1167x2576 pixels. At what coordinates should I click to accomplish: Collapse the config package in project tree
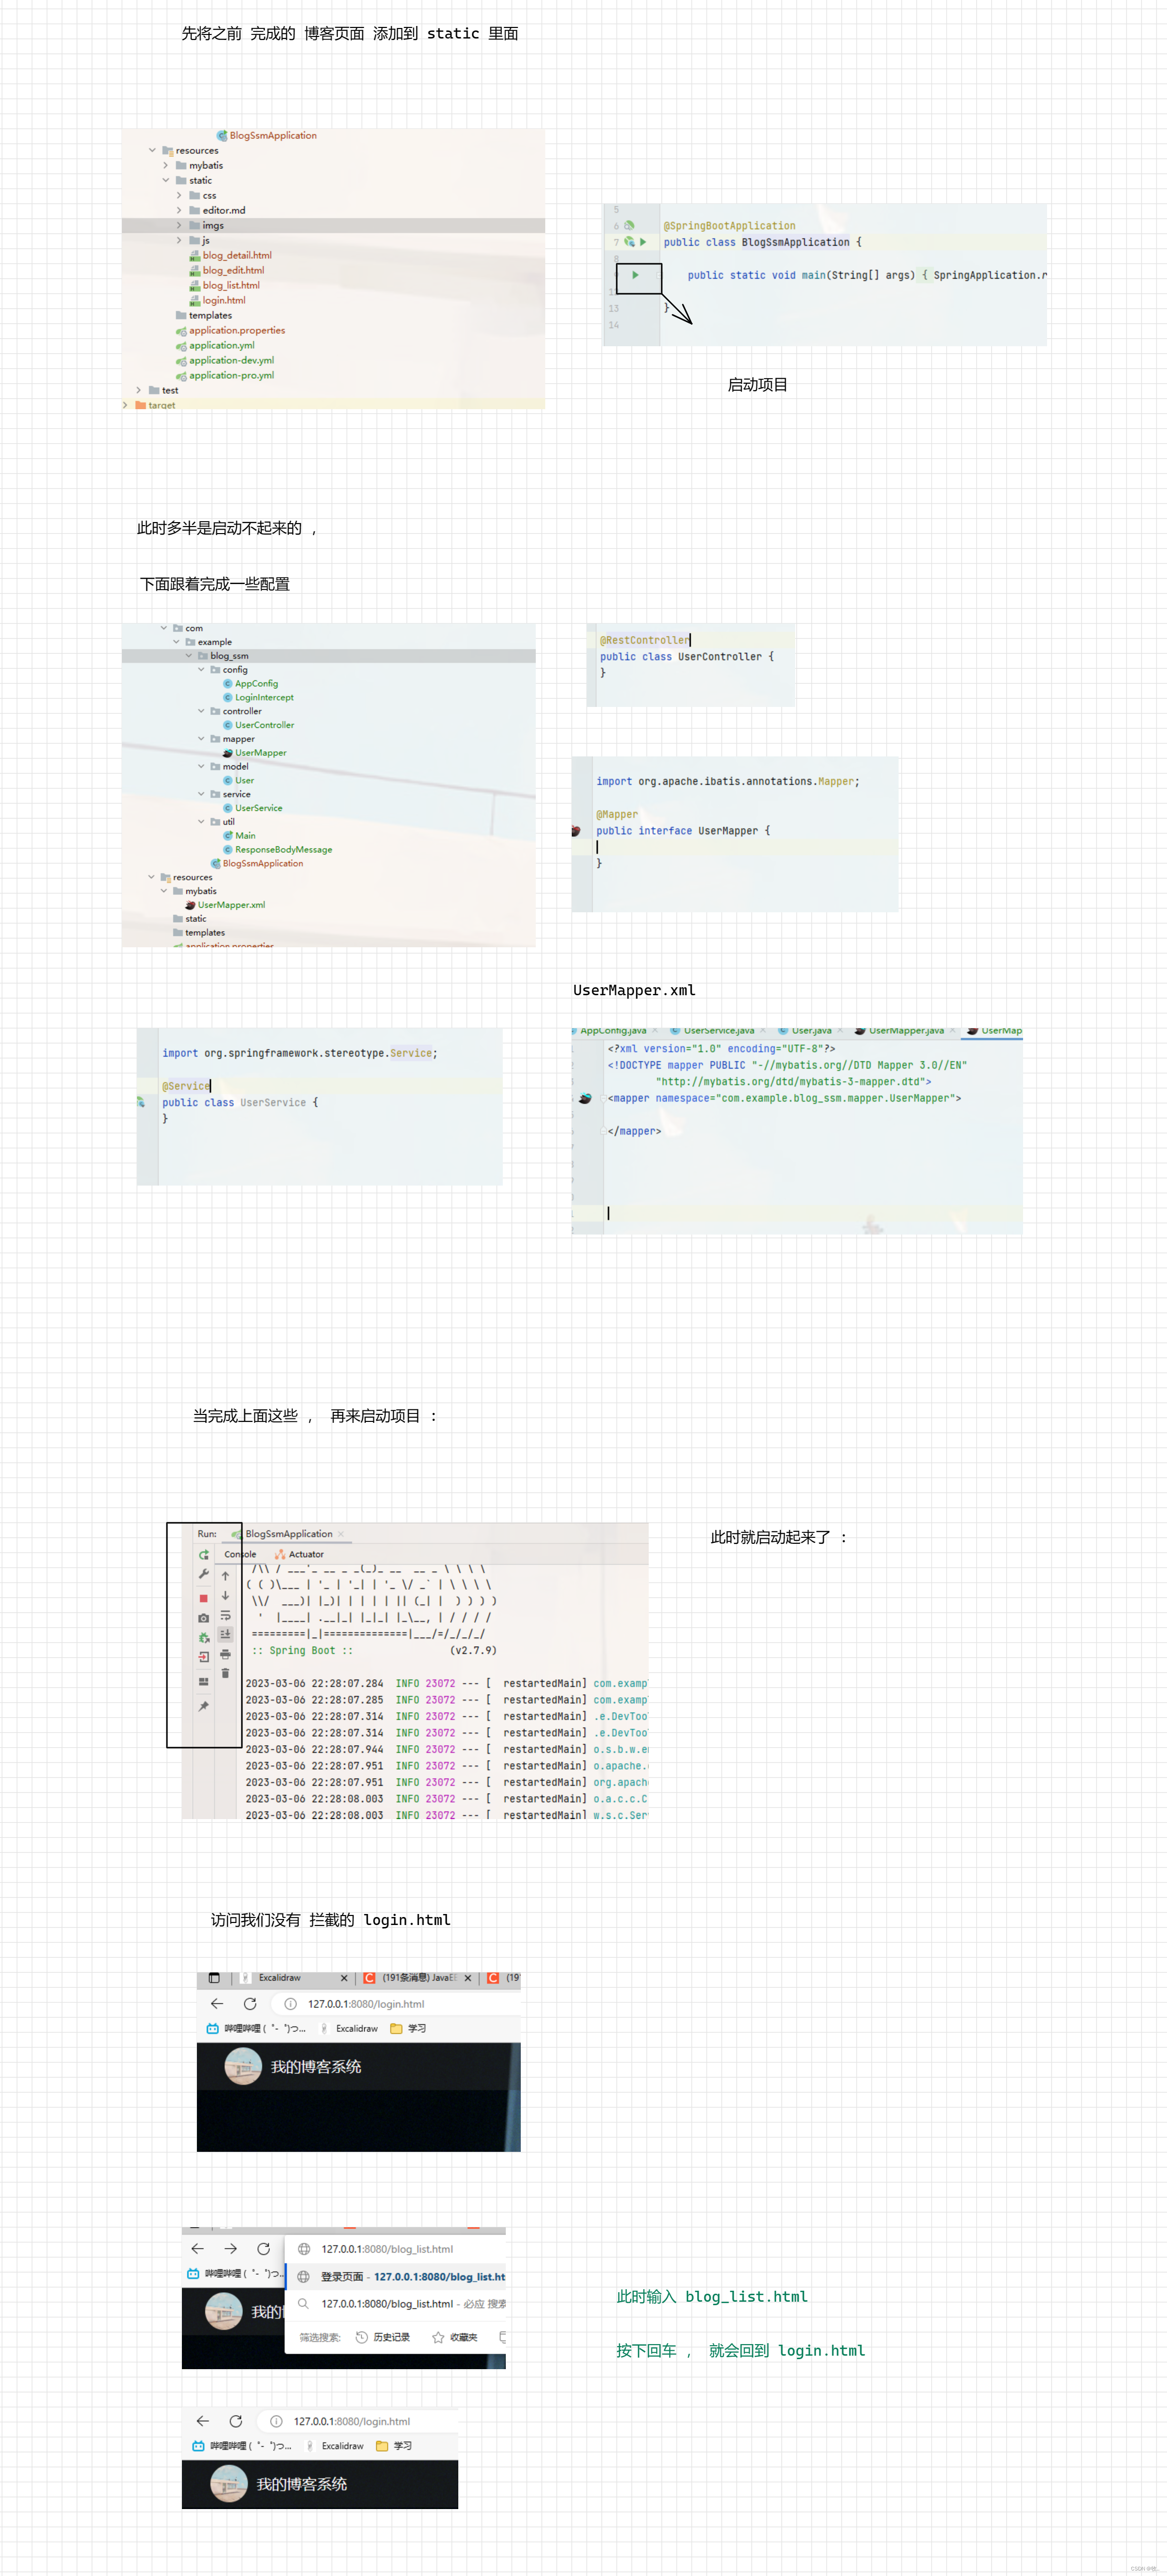[201, 670]
